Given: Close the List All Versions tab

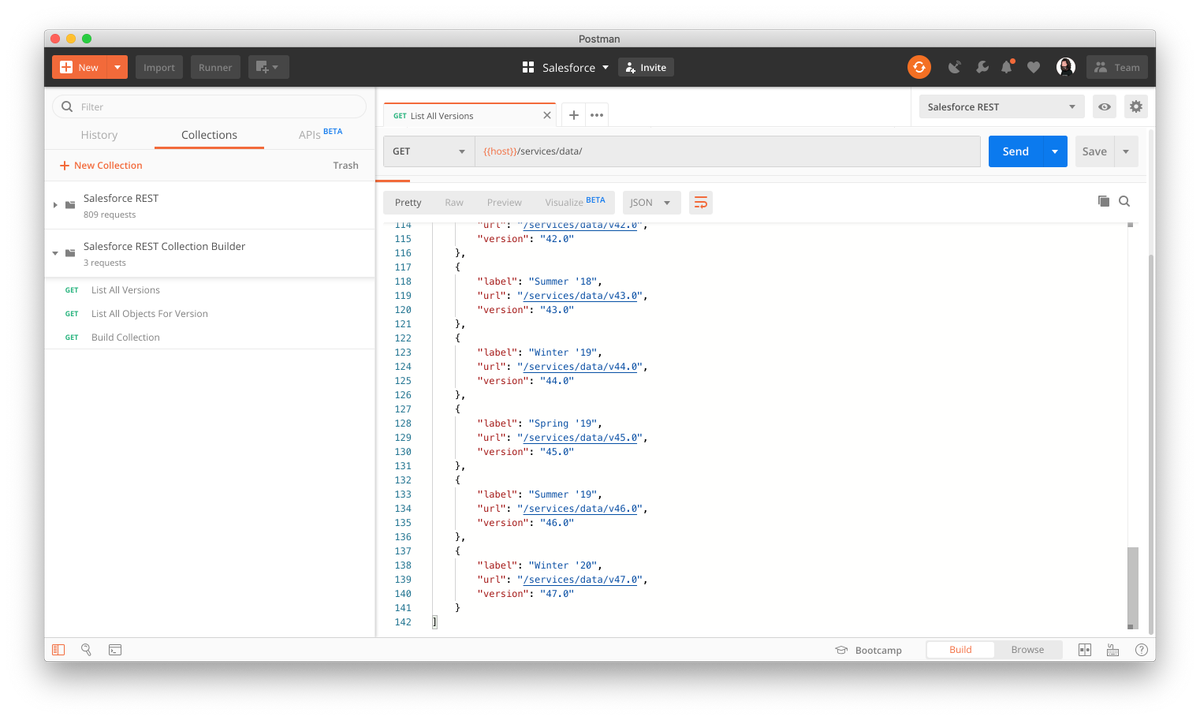Looking at the screenshot, I should coord(547,115).
